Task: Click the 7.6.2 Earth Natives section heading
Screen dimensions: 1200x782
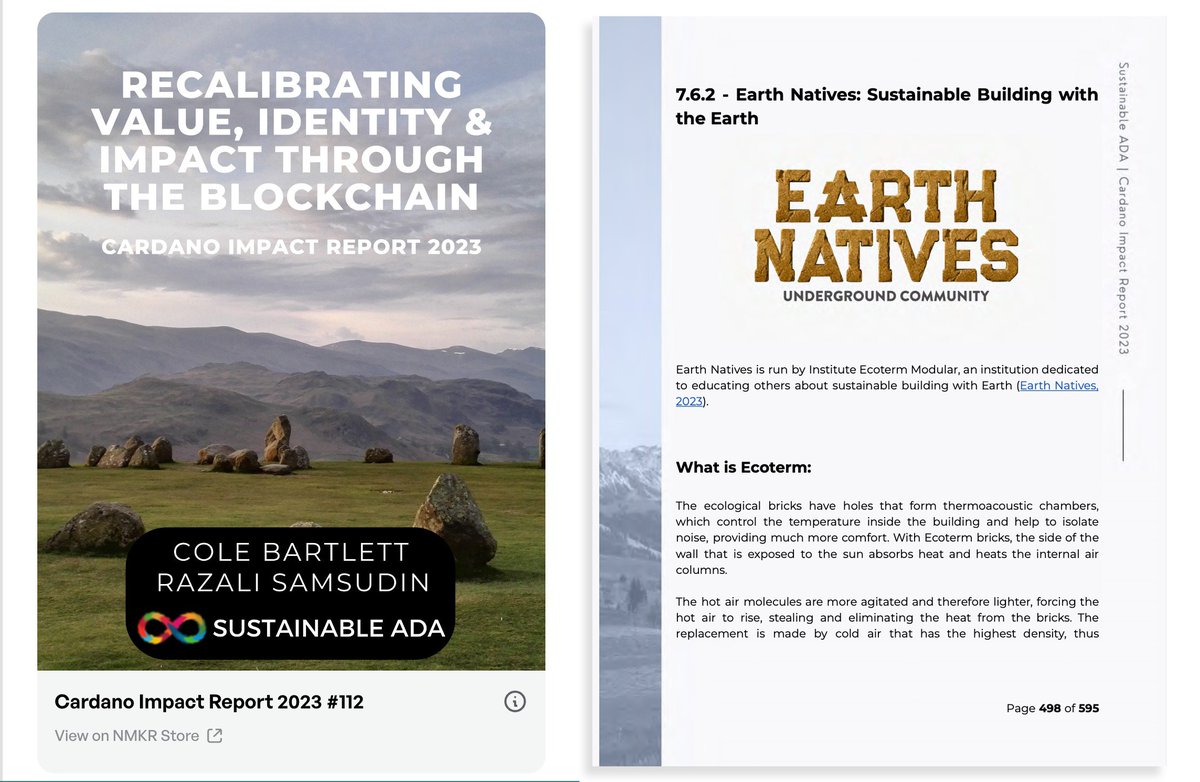Action: (887, 106)
